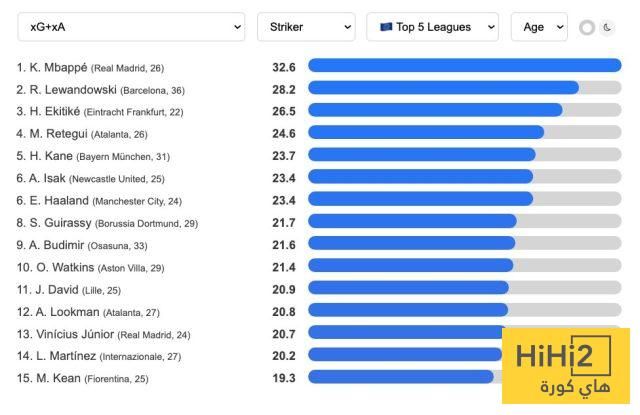Click the HiHi2 watermark logo

click(x=566, y=366)
